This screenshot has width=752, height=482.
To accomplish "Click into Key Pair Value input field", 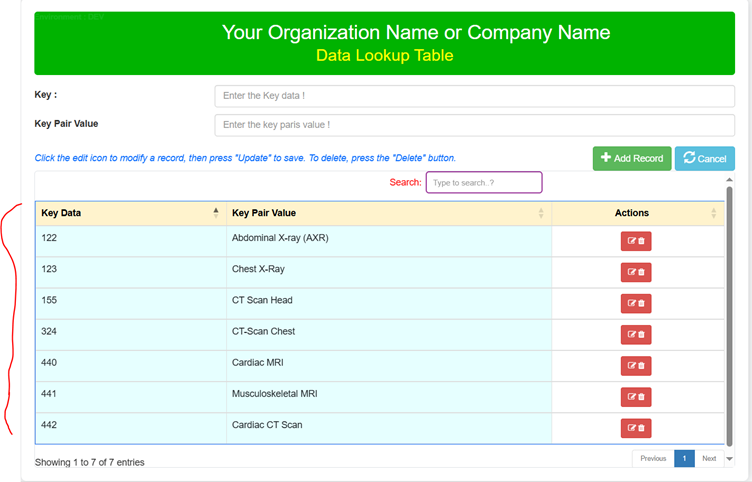I will (474, 125).
